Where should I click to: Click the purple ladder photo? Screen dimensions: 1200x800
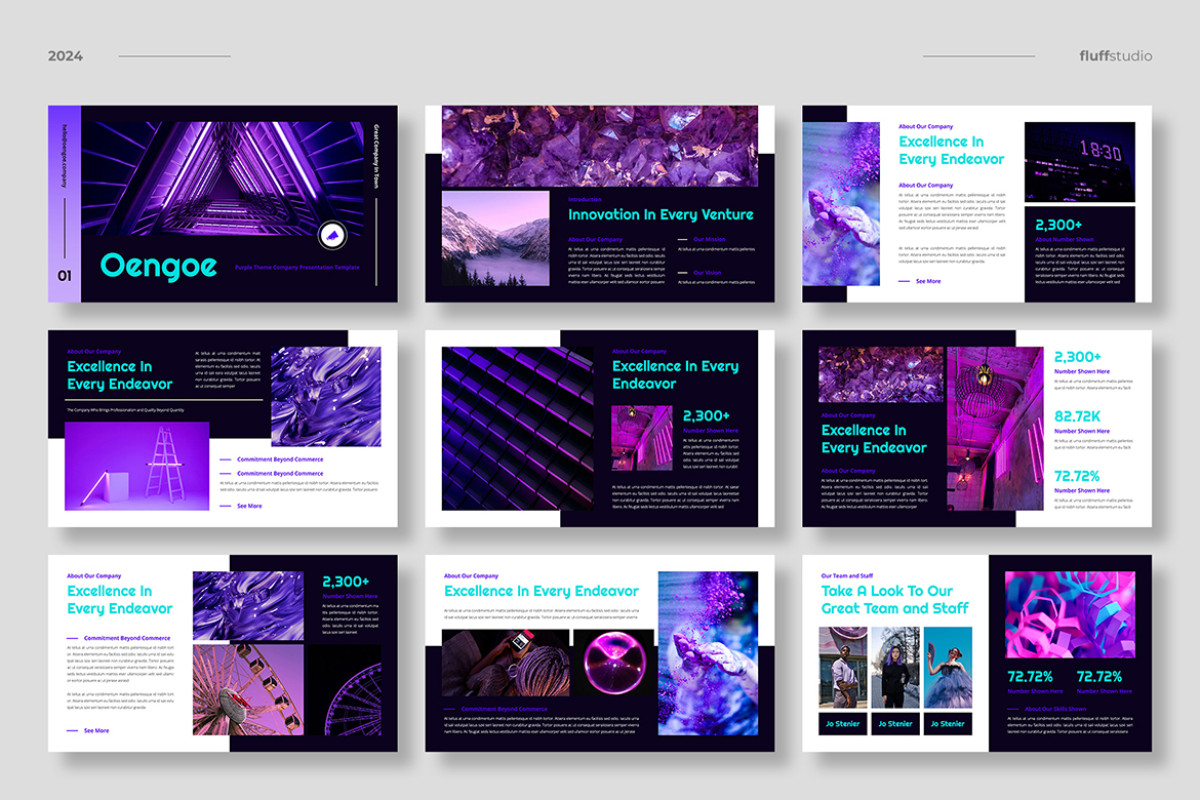[x=137, y=466]
